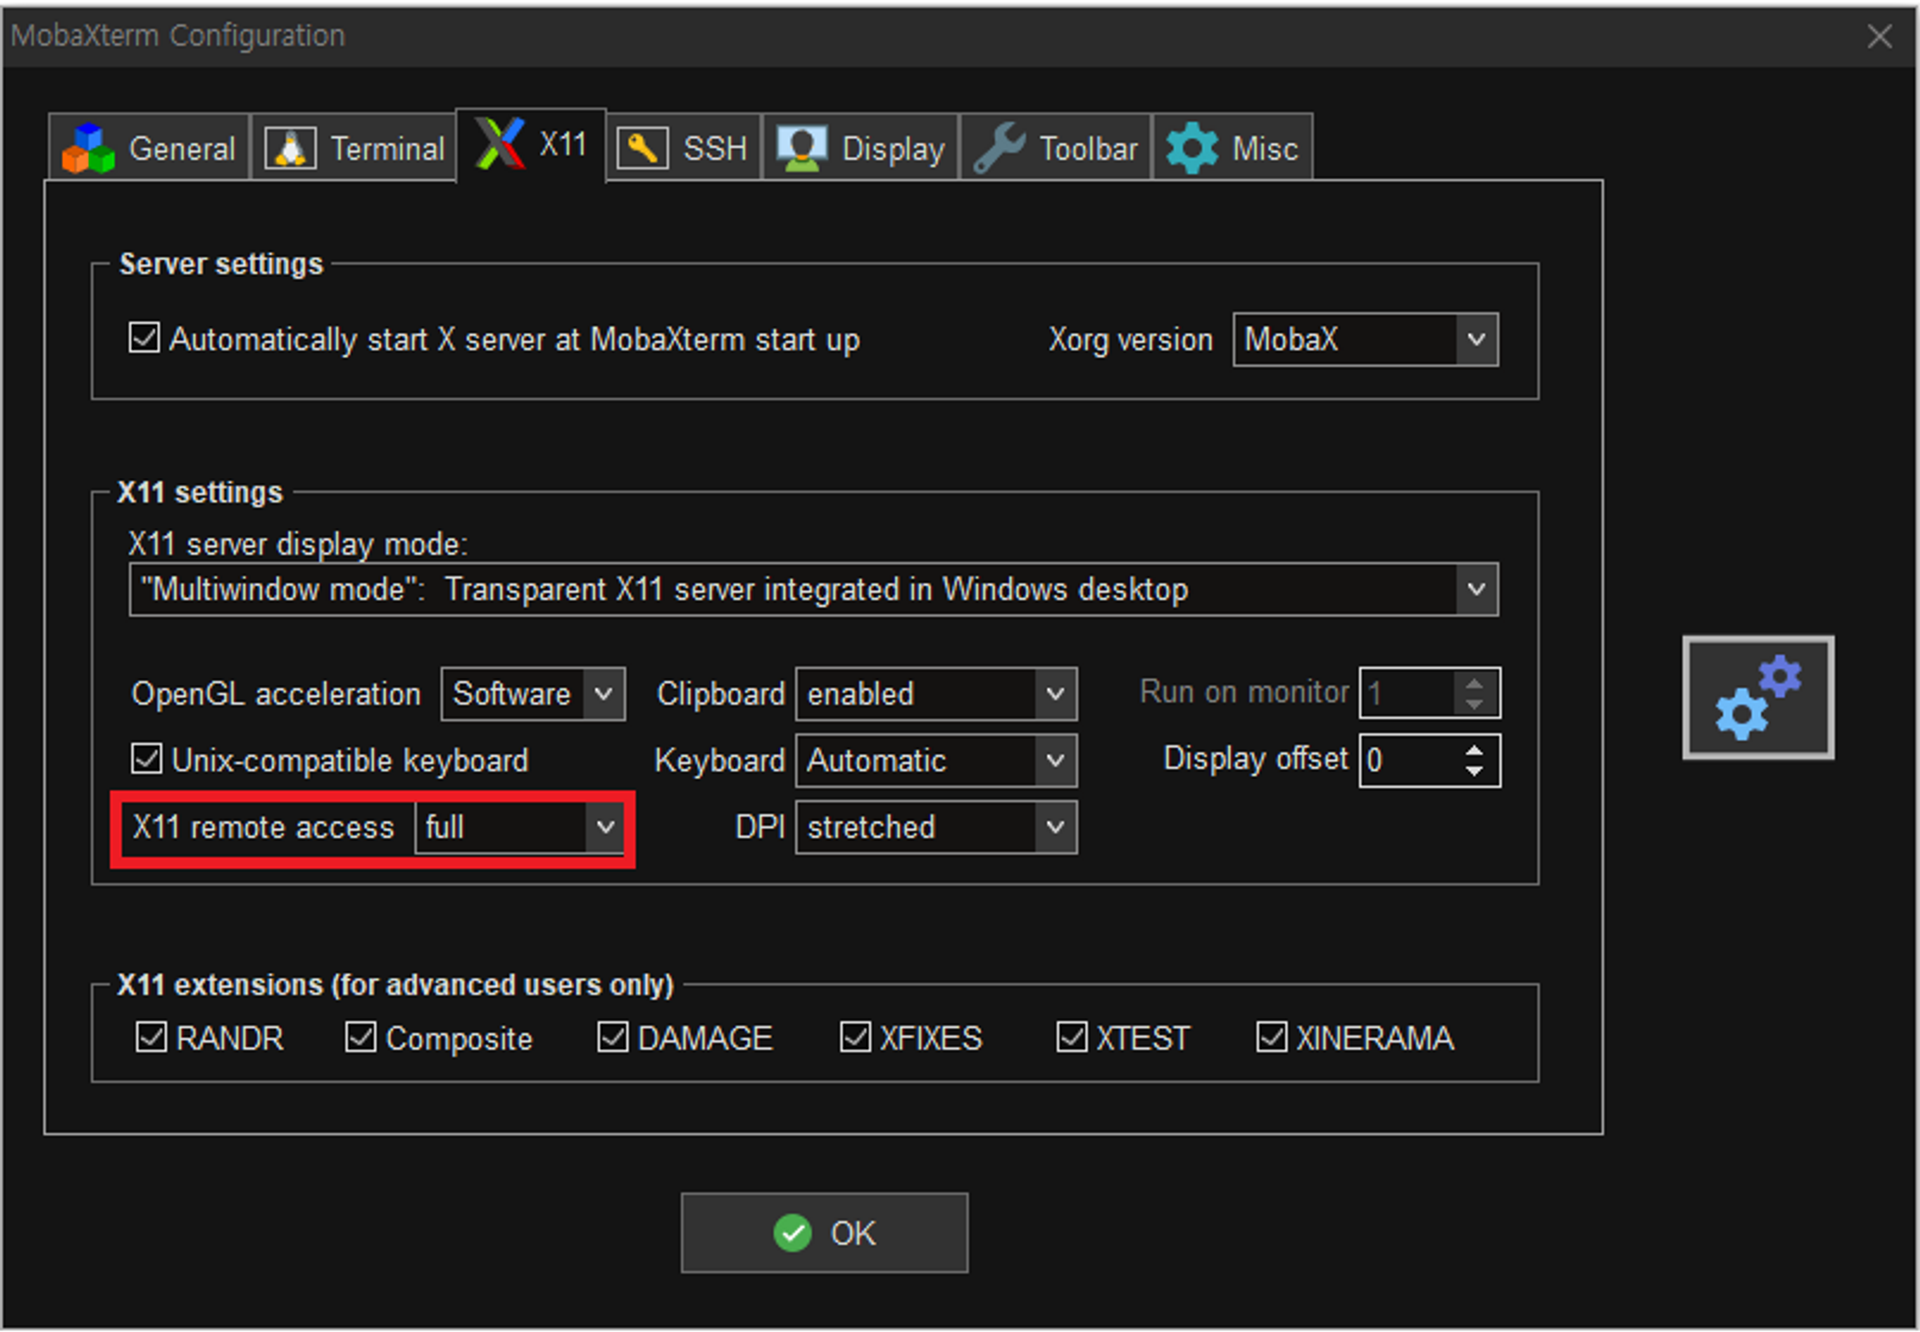
Task: Toggle Unix-compatible keyboard checkbox
Action: tap(147, 759)
